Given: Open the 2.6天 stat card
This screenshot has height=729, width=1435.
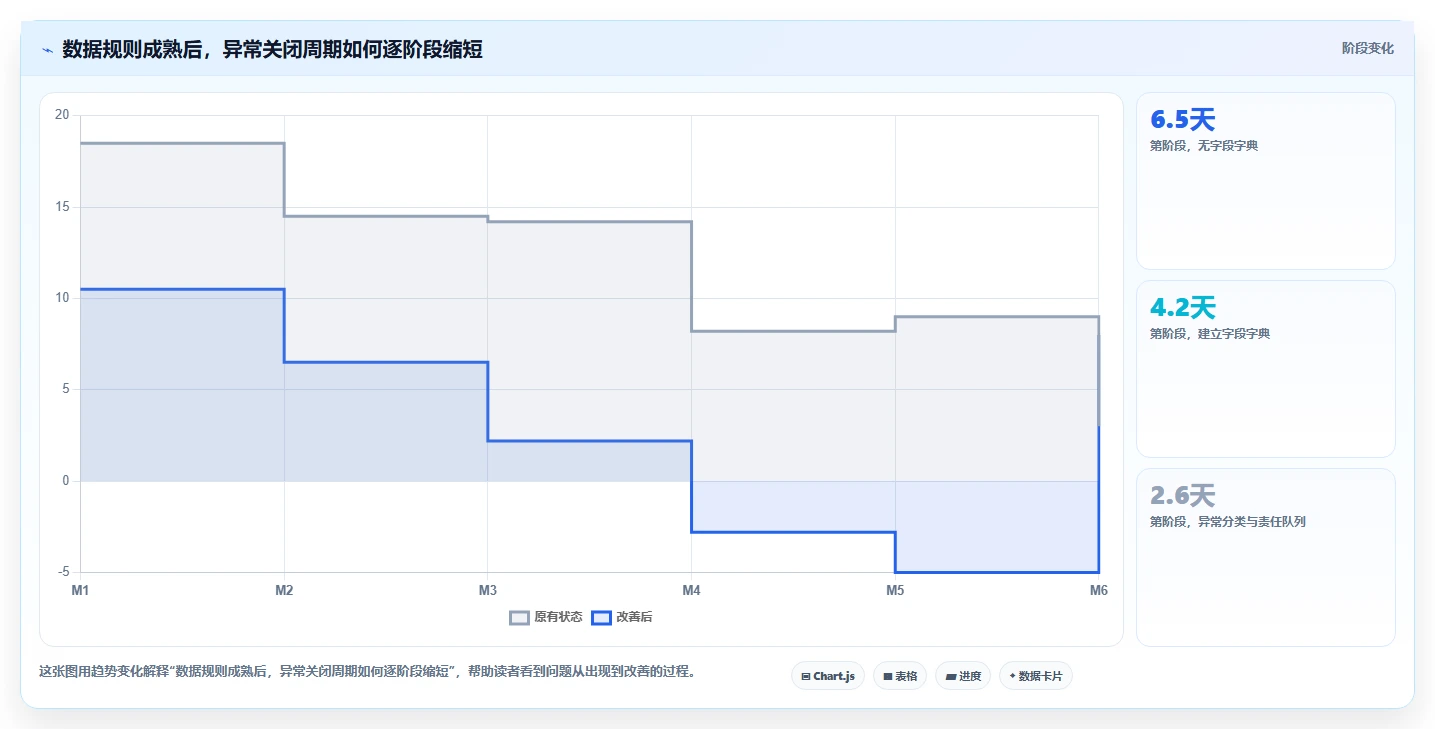Looking at the screenshot, I should (1266, 557).
